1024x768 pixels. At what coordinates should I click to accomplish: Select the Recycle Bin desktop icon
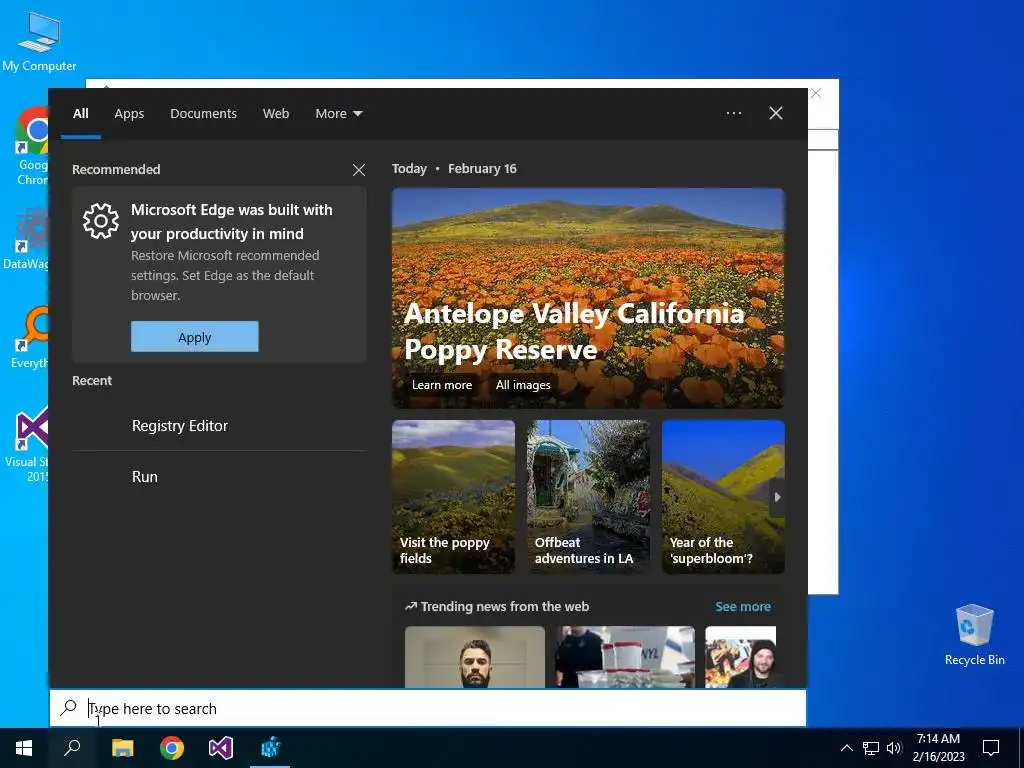coord(974,634)
